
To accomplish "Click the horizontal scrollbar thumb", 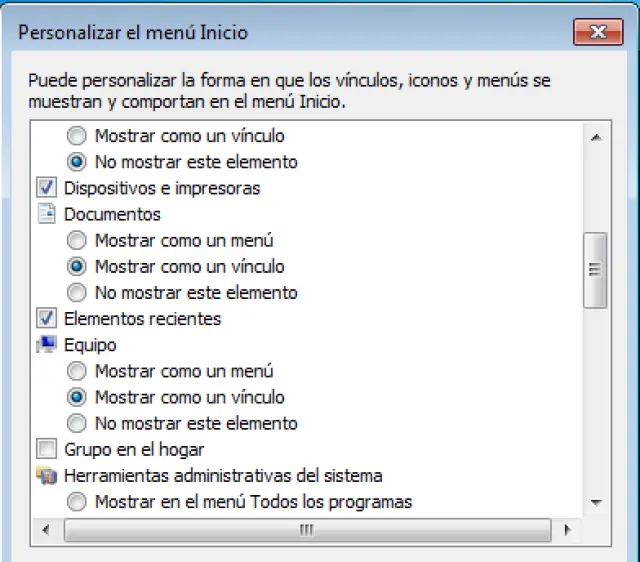I will pos(305,529).
